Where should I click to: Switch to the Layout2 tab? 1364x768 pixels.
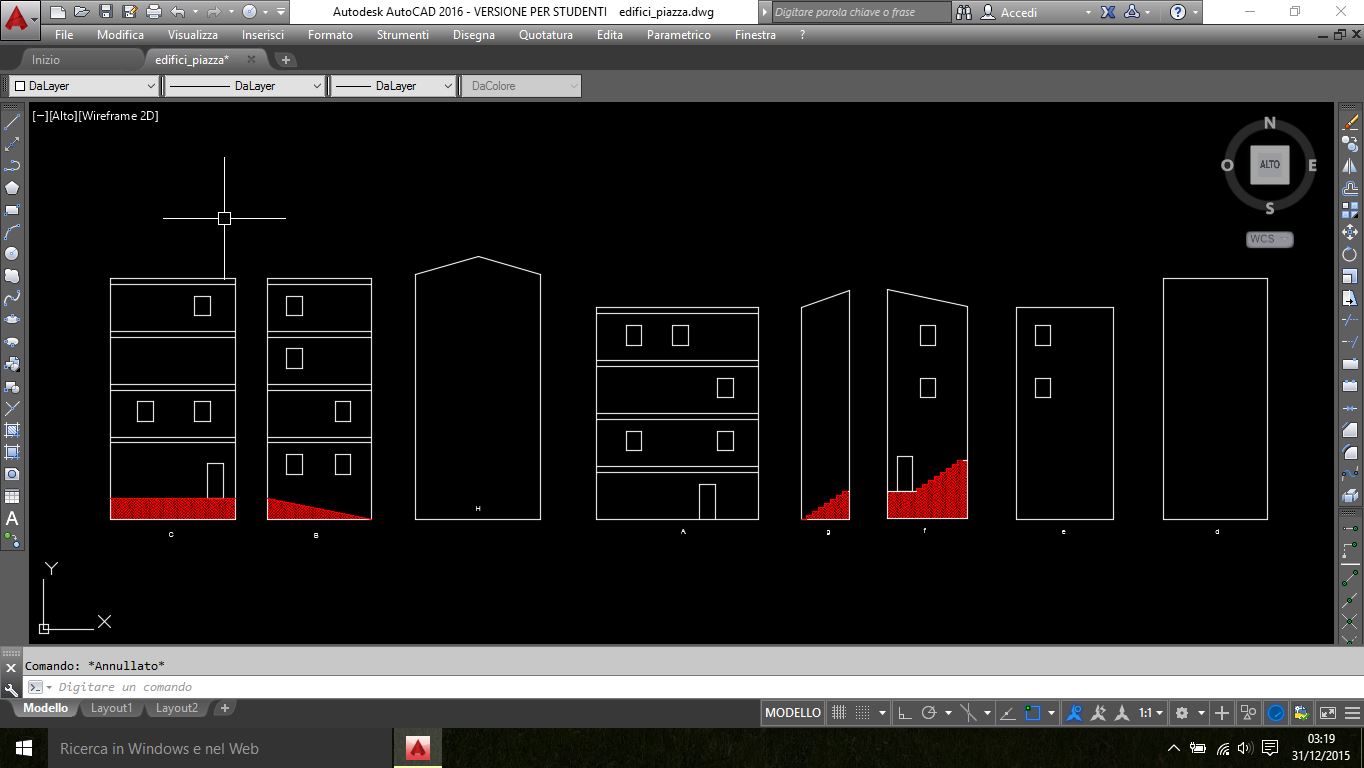[177, 708]
